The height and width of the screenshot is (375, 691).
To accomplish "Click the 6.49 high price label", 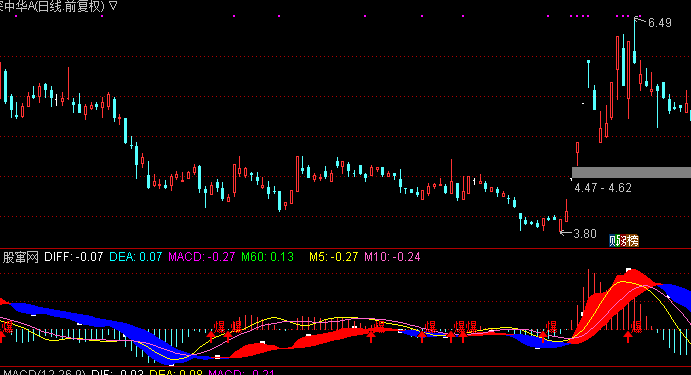I will [660, 23].
